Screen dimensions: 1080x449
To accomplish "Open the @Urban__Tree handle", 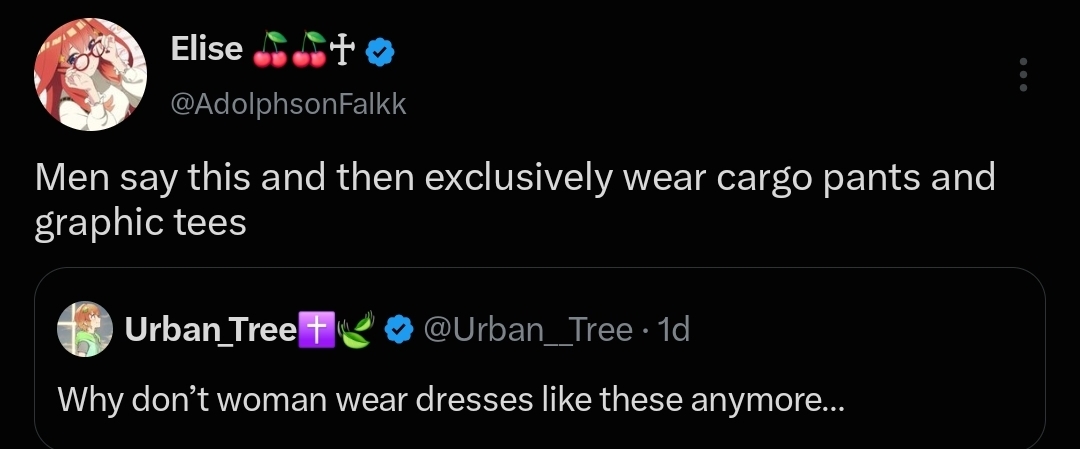I will (x=528, y=331).
